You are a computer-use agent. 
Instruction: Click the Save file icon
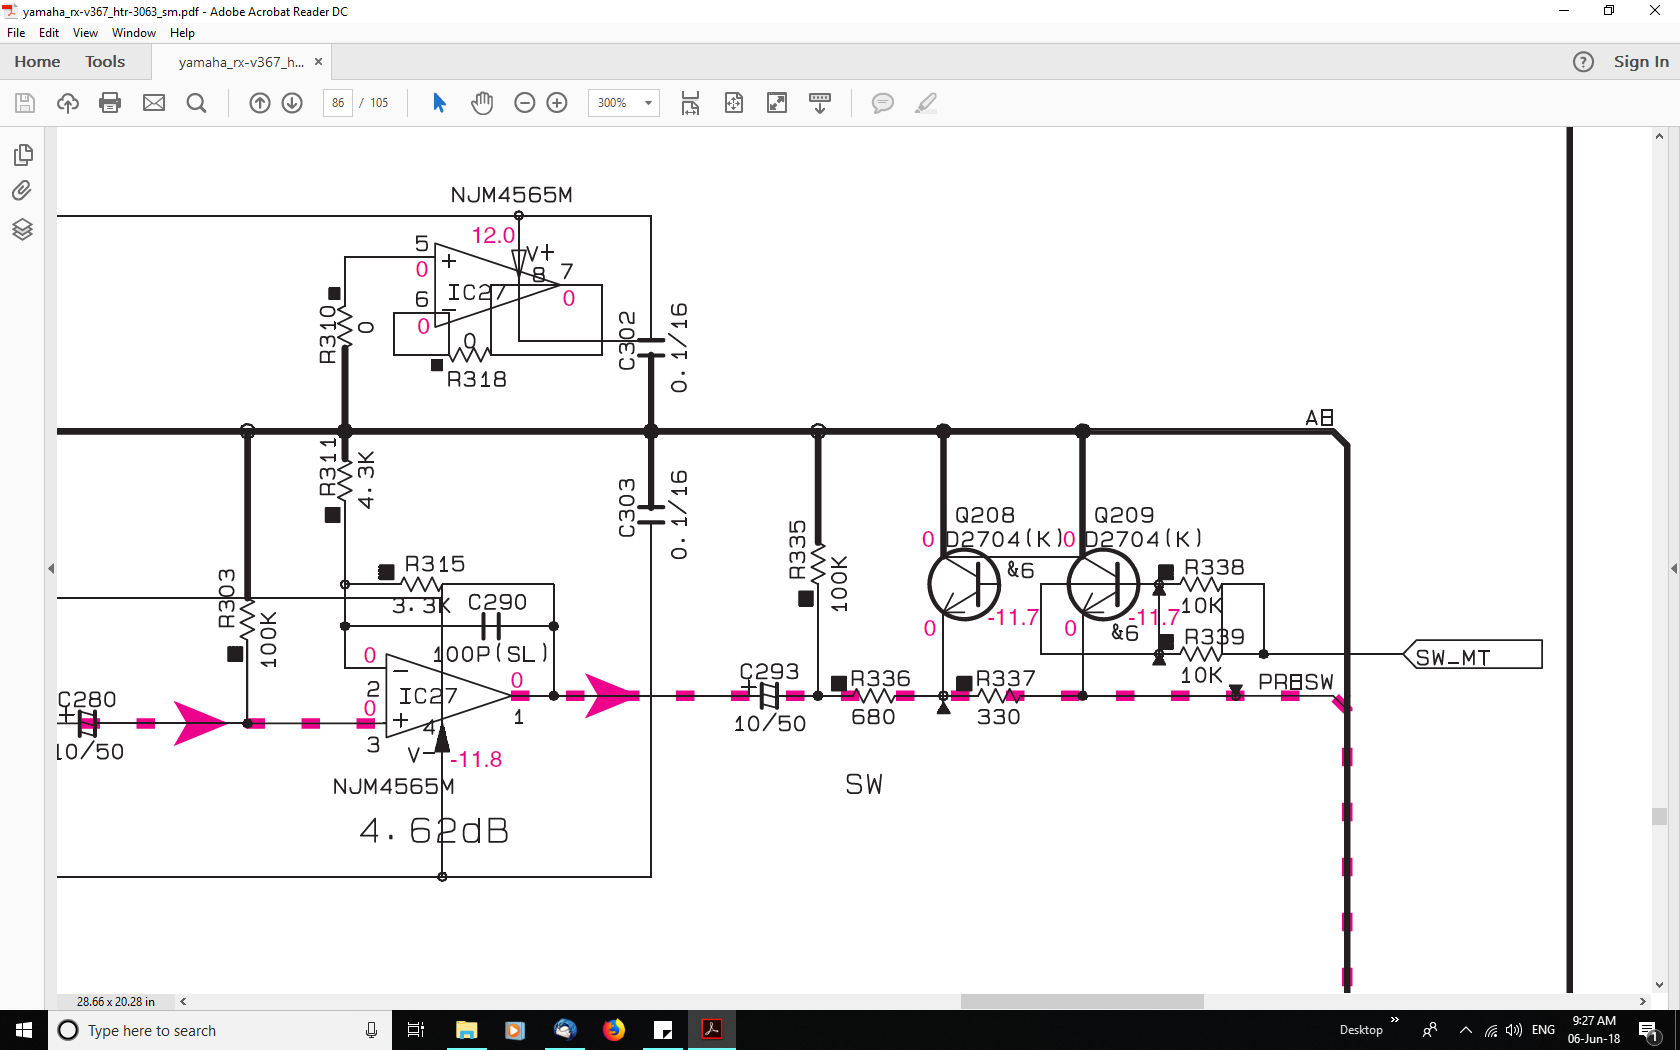click(x=25, y=103)
